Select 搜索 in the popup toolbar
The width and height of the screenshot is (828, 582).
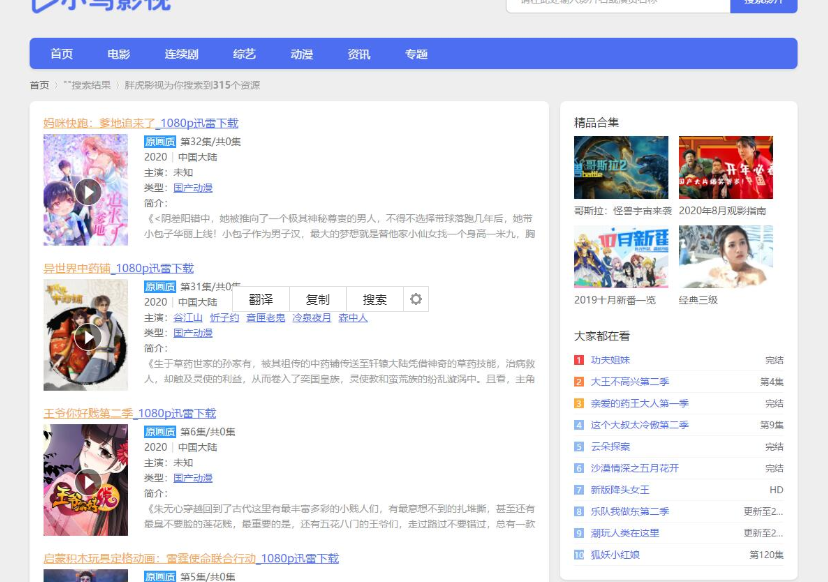click(x=375, y=299)
